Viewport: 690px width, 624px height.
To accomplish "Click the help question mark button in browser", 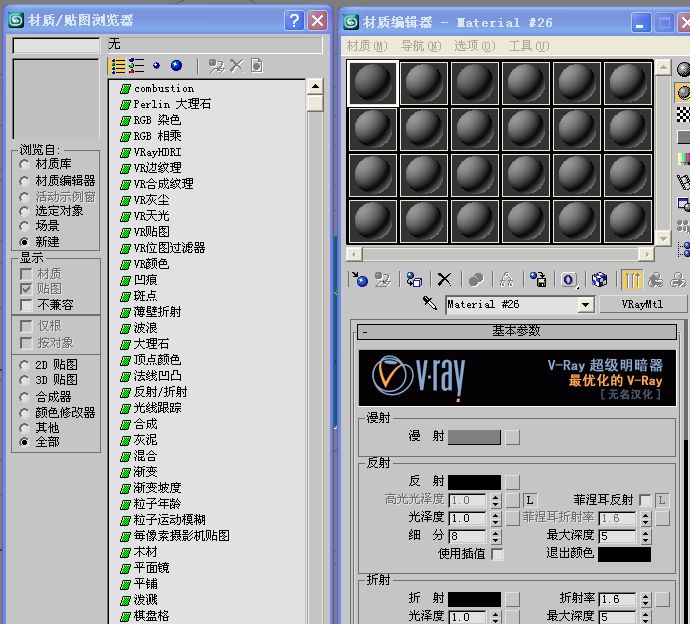I will (294, 20).
